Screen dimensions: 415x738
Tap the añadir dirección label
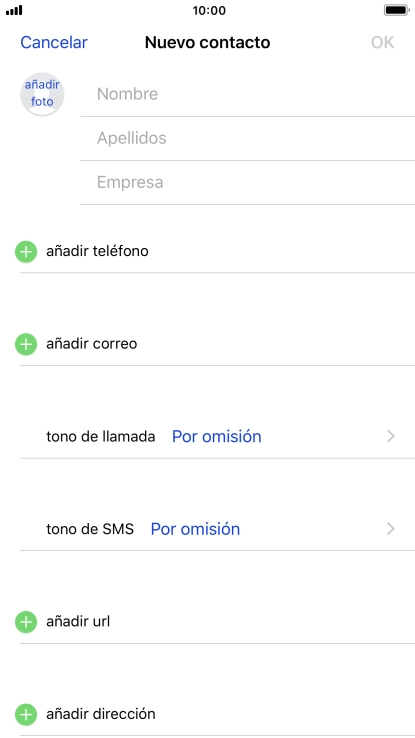click(101, 714)
